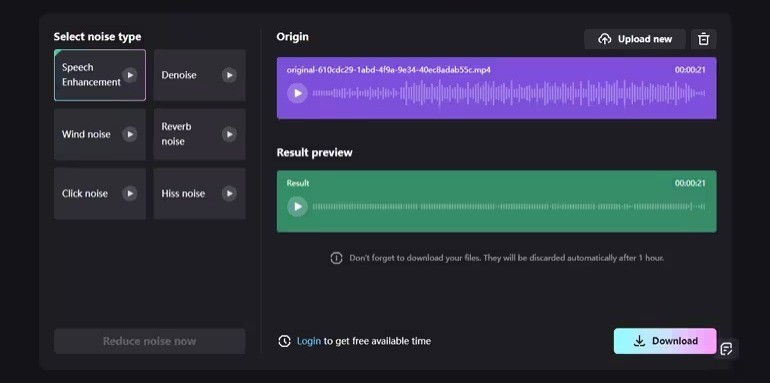Preview the Hiss noise sample sound
Image resolution: width=770 pixels, height=383 pixels.
pyautogui.click(x=229, y=193)
